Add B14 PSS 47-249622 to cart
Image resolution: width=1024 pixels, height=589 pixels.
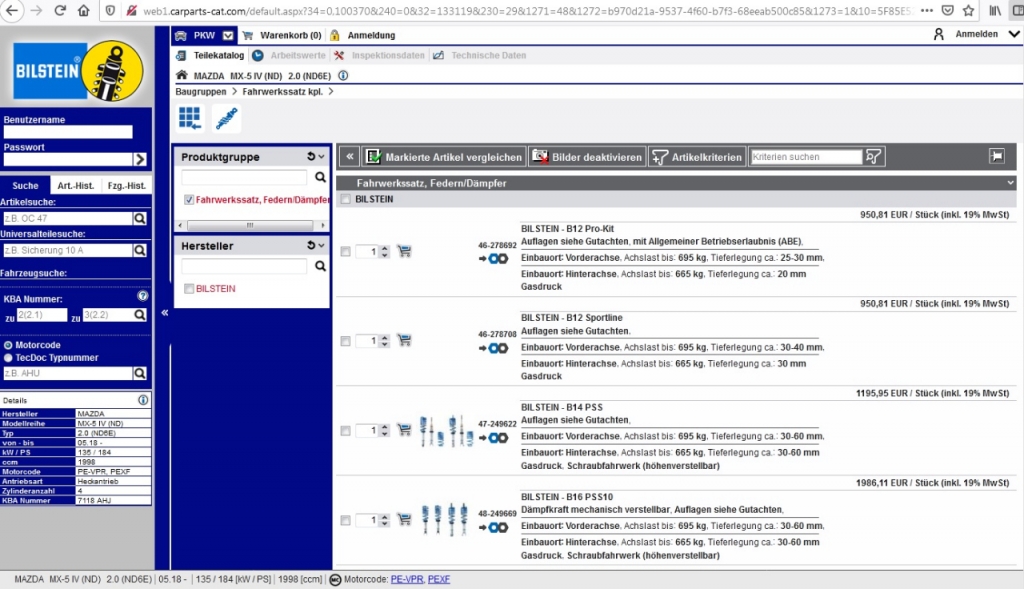pos(404,430)
